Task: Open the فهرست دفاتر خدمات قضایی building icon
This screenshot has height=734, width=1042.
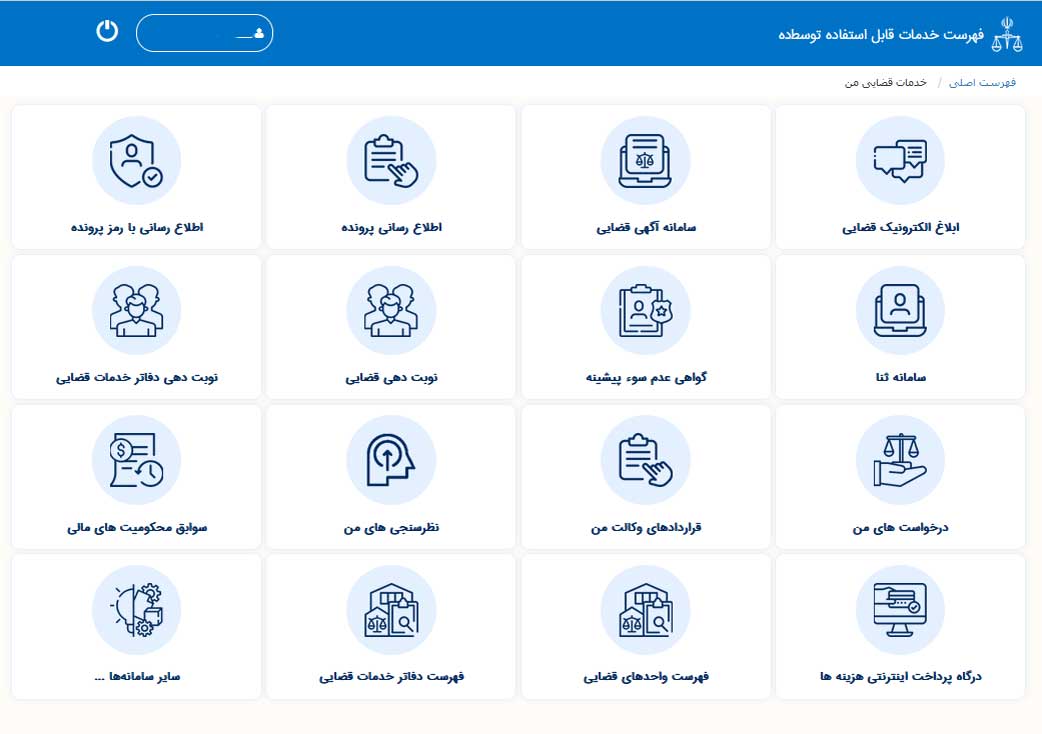Action: coord(391,610)
